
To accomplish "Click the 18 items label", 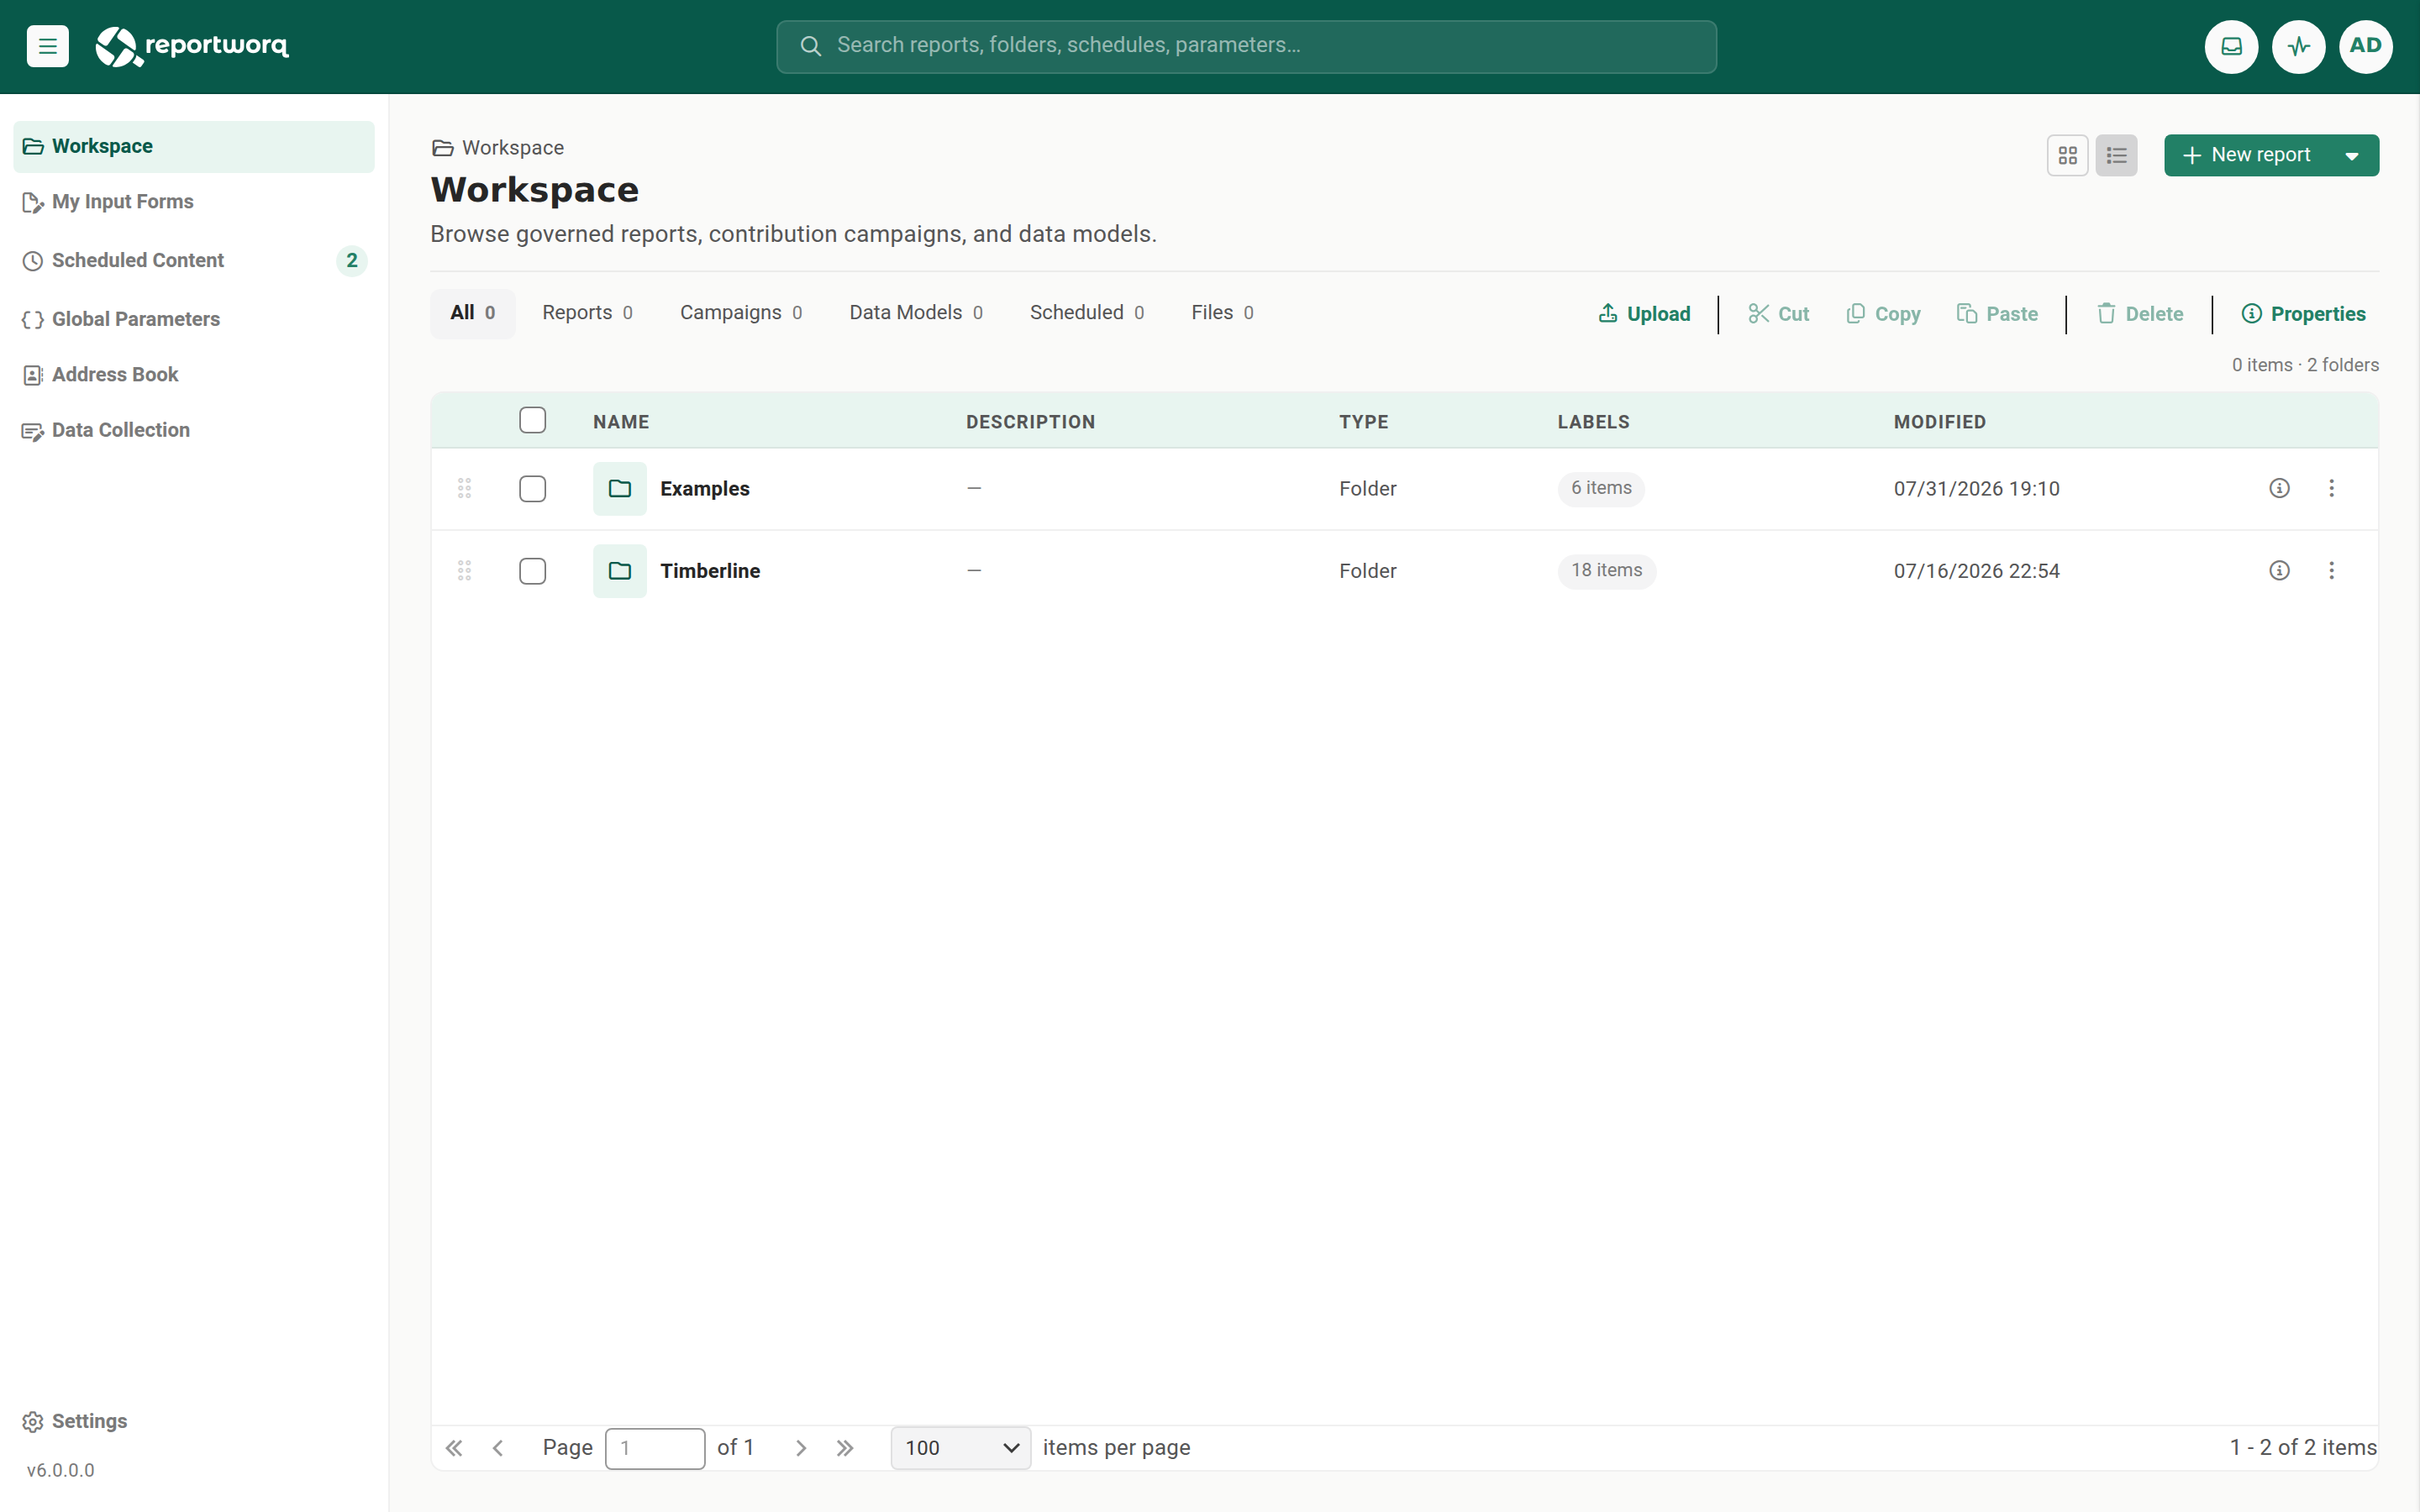I will point(1606,570).
